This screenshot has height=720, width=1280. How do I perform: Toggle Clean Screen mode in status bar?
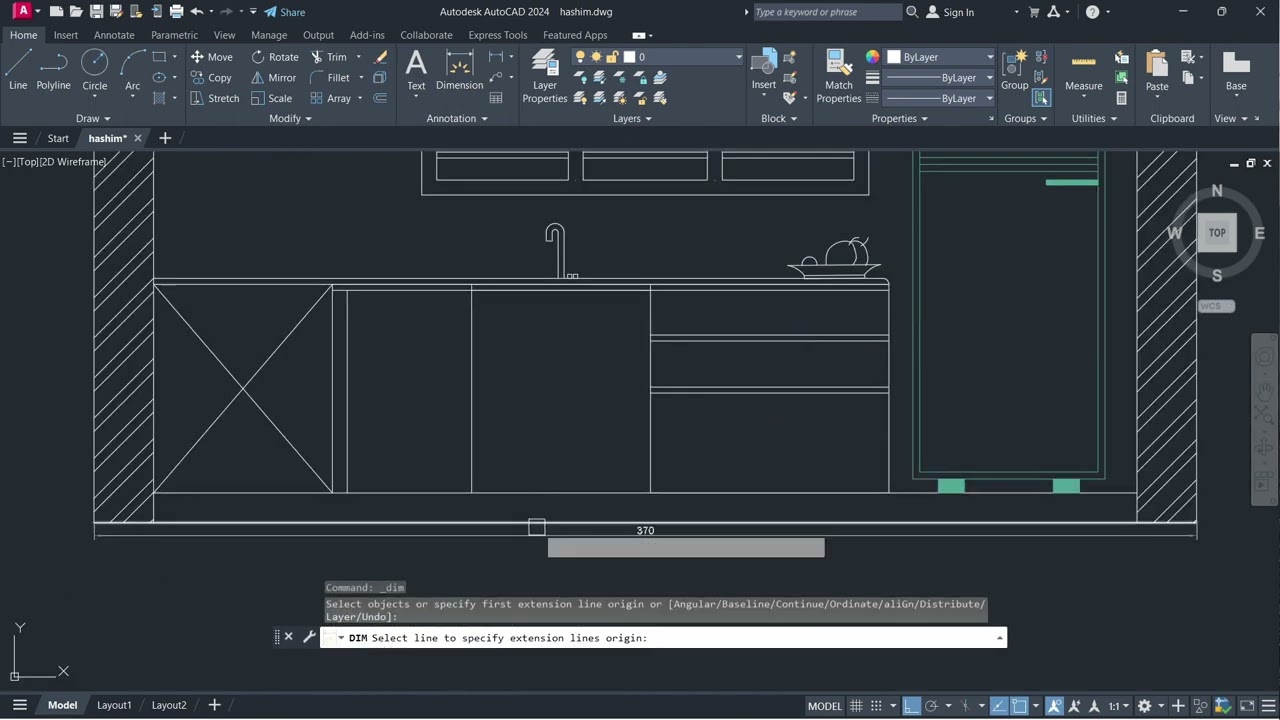click(x=1248, y=706)
